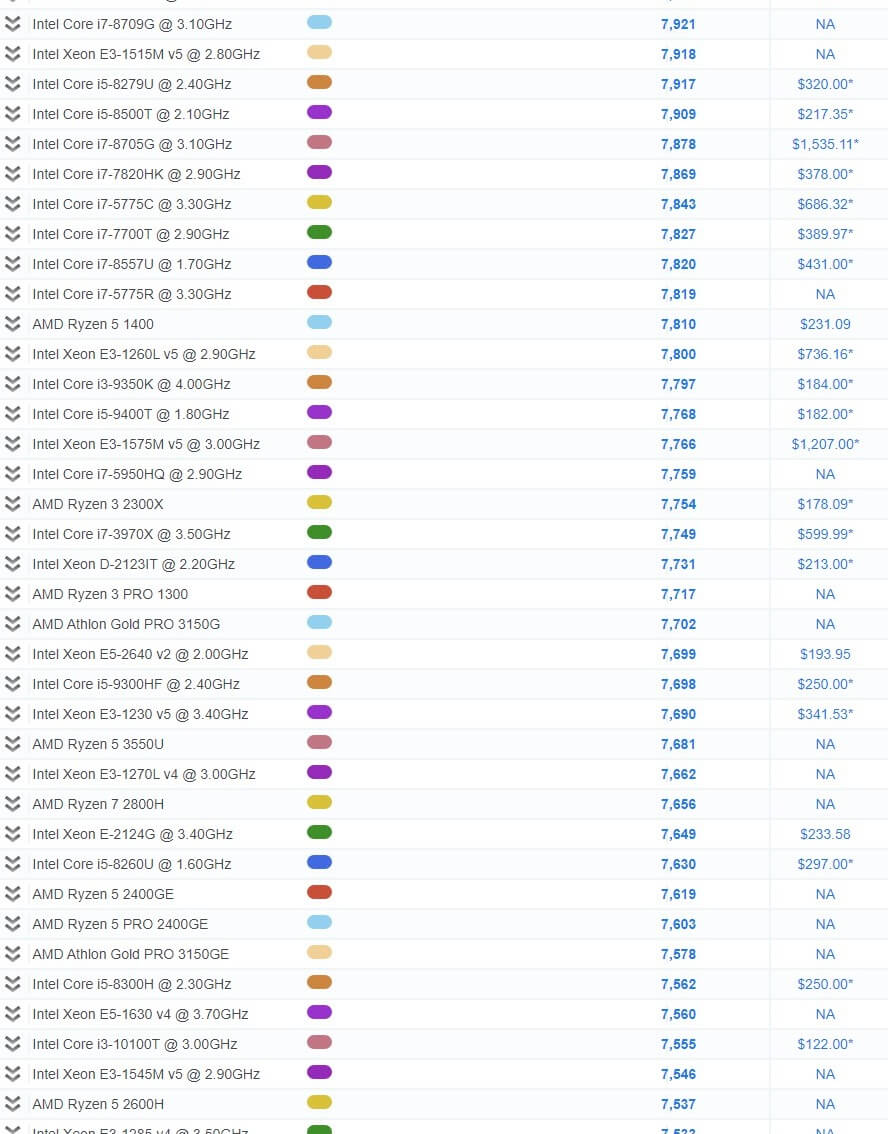Open the Intel Xeon E3-1260L v5 link
The image size is (888, 1134).
tap(144, 354)
